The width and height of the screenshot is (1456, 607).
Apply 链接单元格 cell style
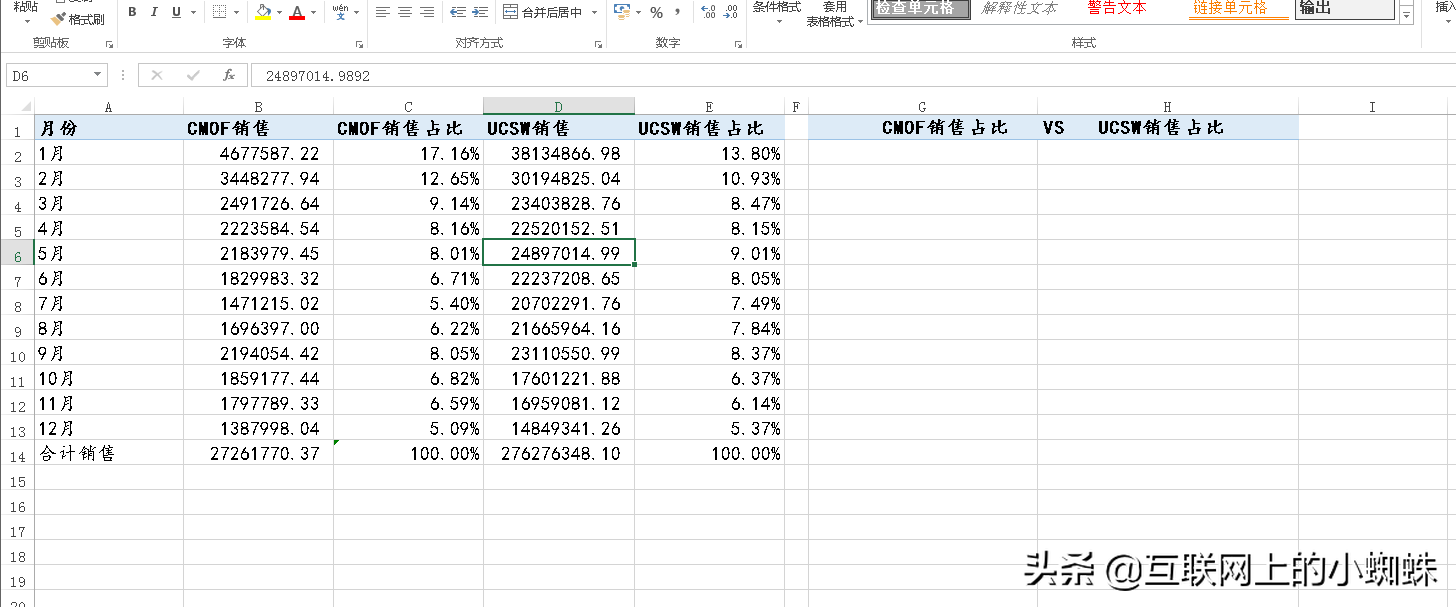click(x=1238, y=8)
